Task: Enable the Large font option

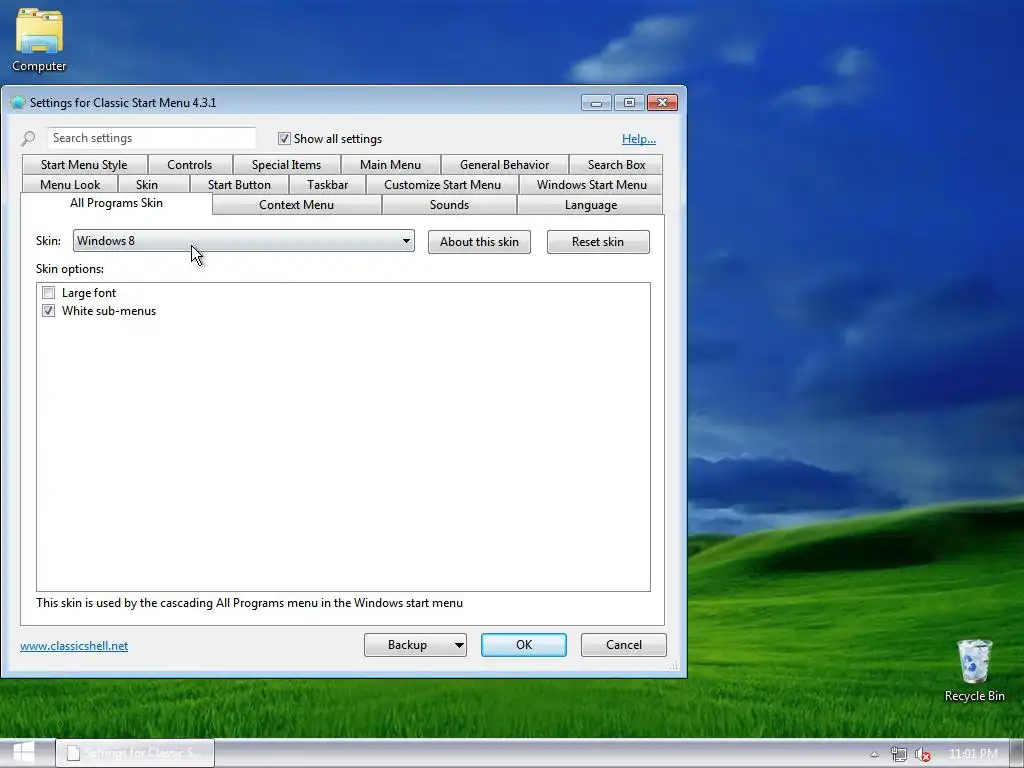Action: coord(48,293)
